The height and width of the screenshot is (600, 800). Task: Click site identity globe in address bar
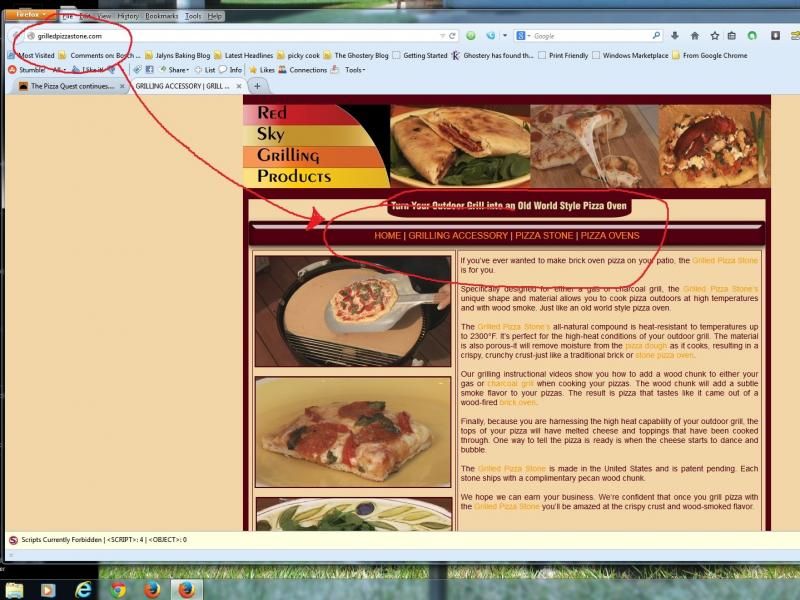(31, 36)
